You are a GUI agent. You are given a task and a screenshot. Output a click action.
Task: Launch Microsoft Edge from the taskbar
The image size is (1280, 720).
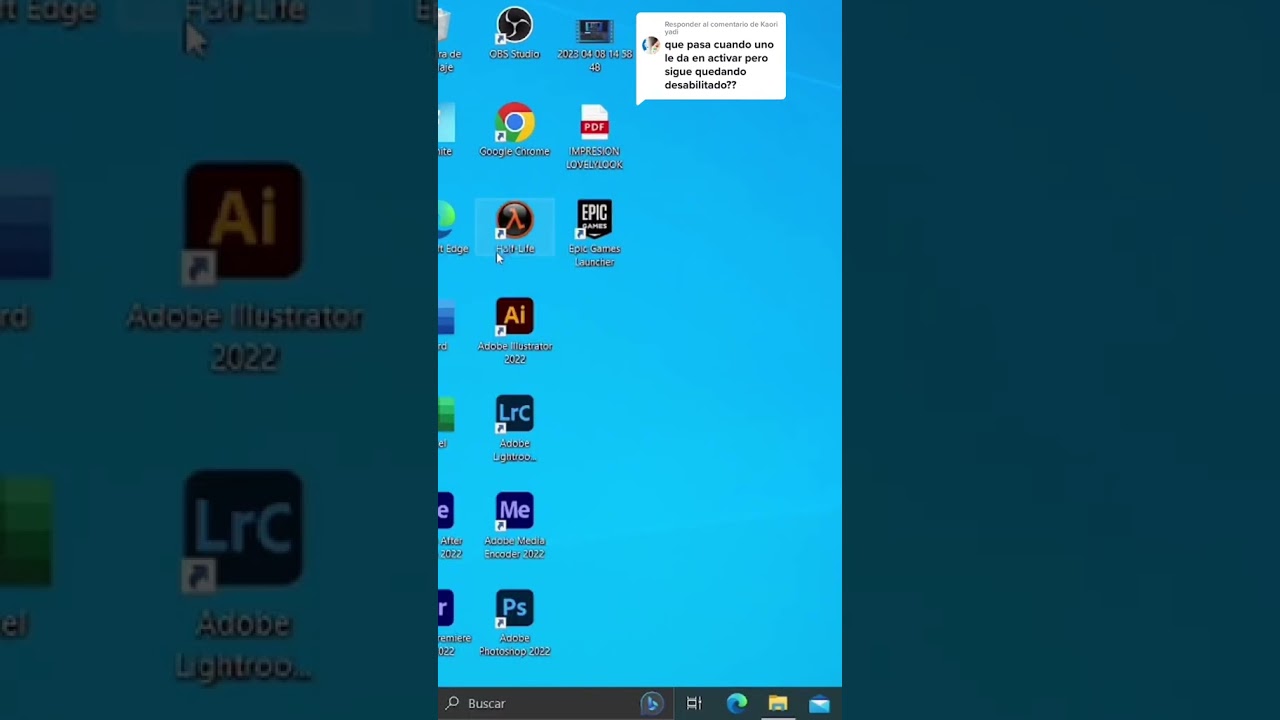[x=737, y=703]
